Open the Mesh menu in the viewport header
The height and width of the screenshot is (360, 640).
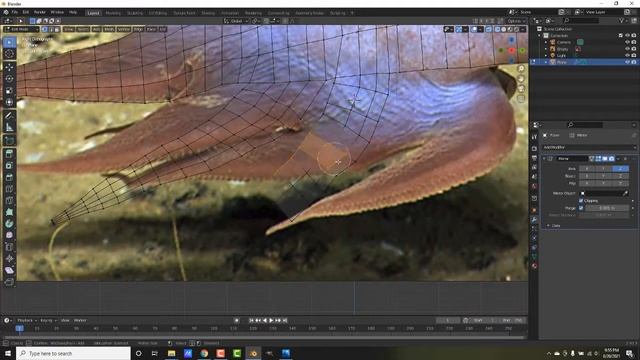[x=109, y=29]
